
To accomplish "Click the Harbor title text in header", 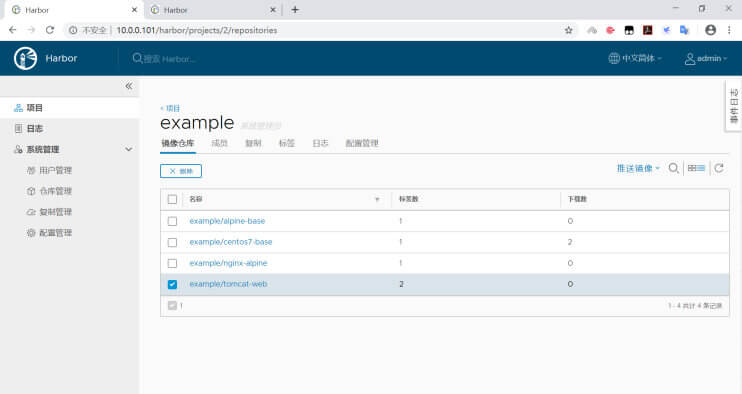I will point(61,58).
